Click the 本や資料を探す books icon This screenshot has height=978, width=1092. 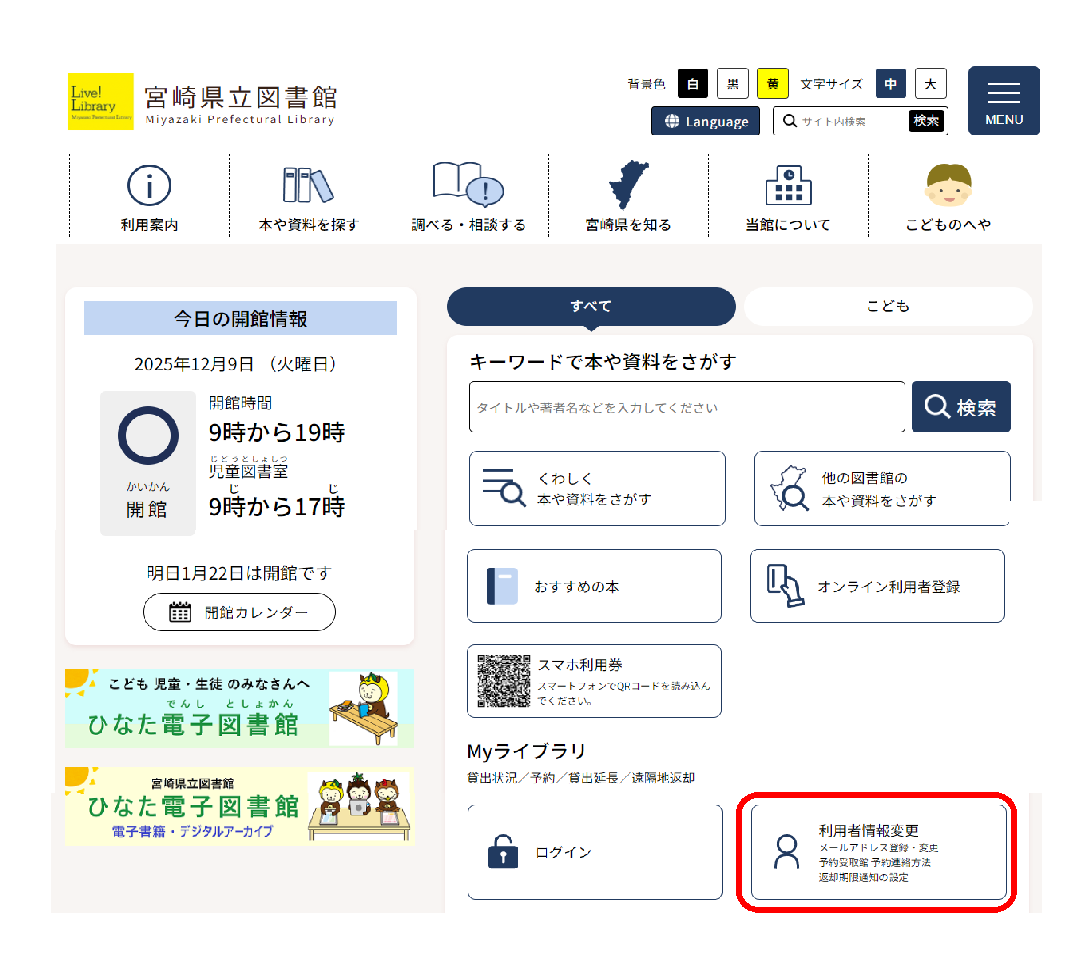click(307, 186)
